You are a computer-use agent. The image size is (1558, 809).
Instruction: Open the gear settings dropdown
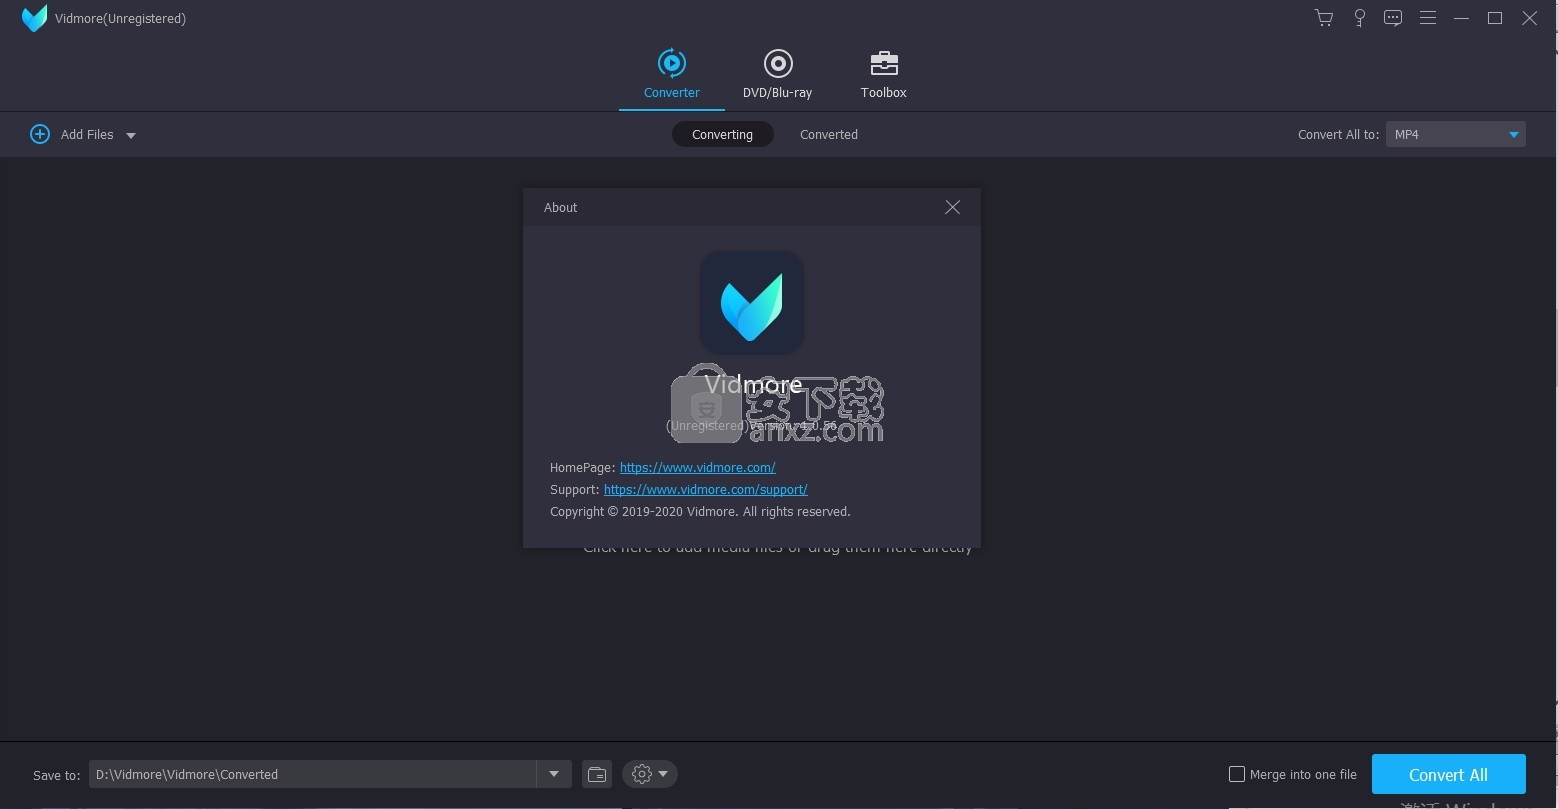coord(650,774)
